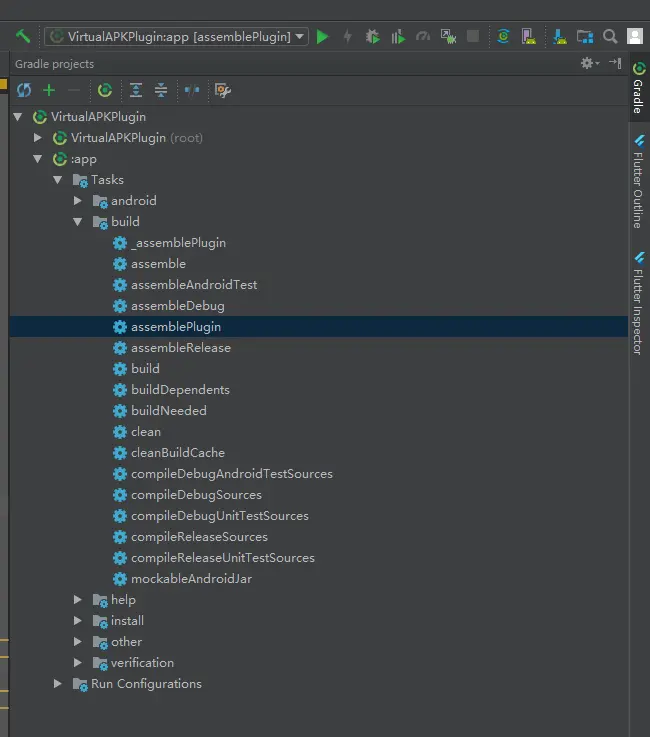This screenshot has height=737, width=650.
Task: Expand the install task group
Action: [78, 621]
